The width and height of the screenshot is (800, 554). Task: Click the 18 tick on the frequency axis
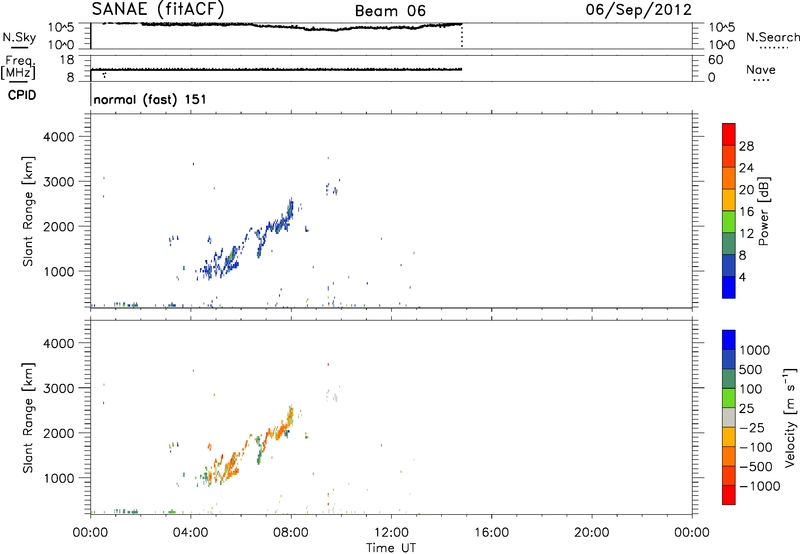(67, 60)
